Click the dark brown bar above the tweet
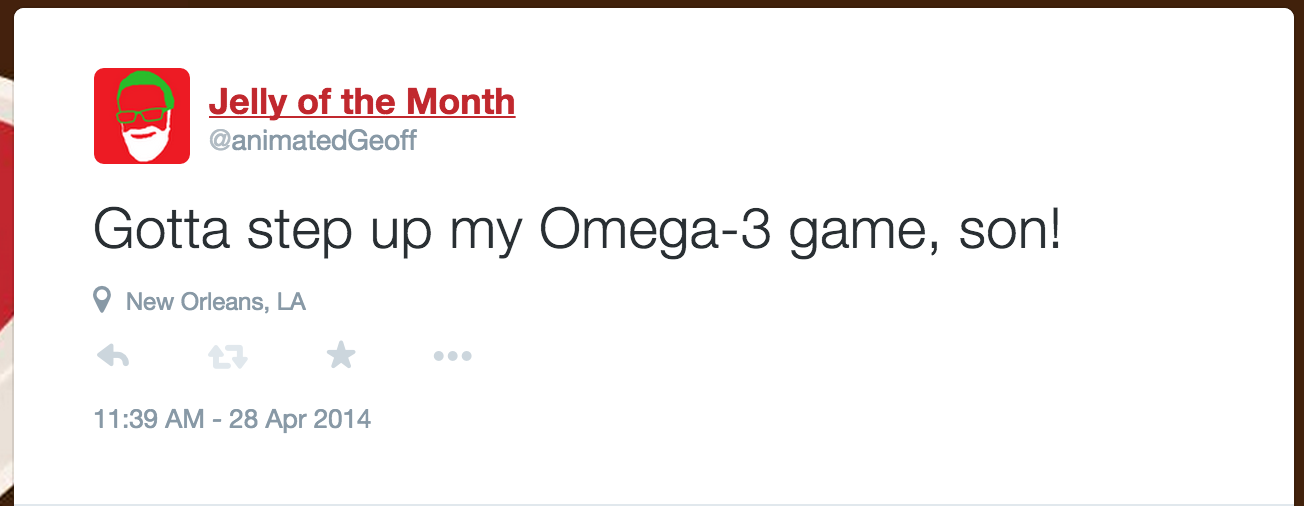 (650, 3)
